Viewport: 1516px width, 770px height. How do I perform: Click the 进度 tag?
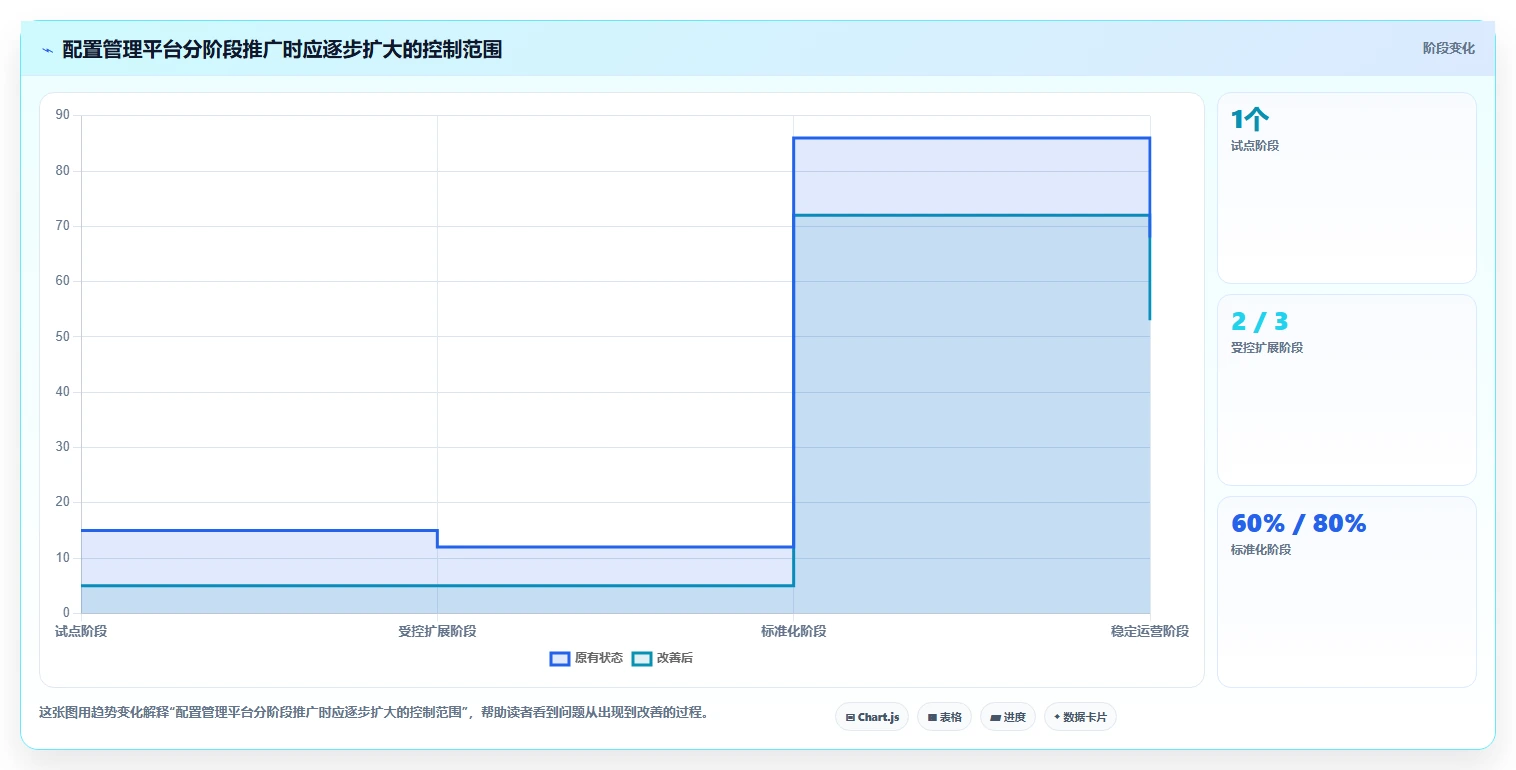pos(1008,717)
